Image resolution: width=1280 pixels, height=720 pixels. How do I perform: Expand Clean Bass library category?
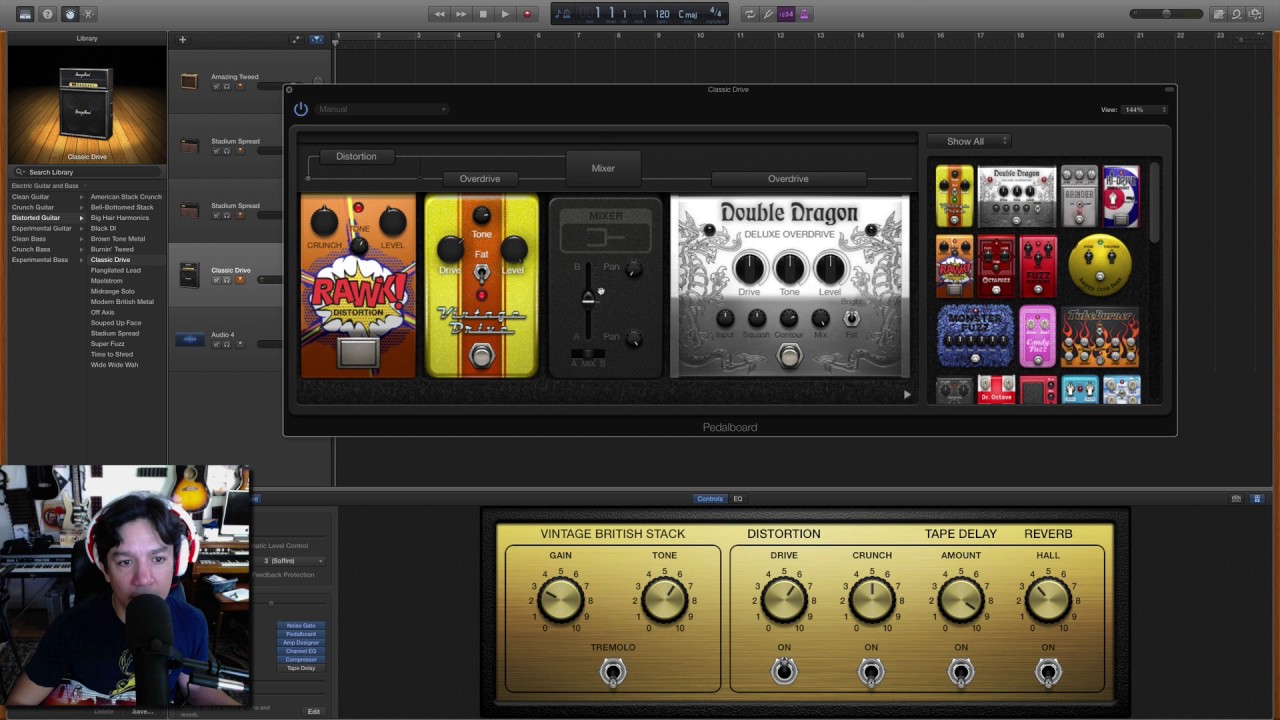tap(45, 239)
